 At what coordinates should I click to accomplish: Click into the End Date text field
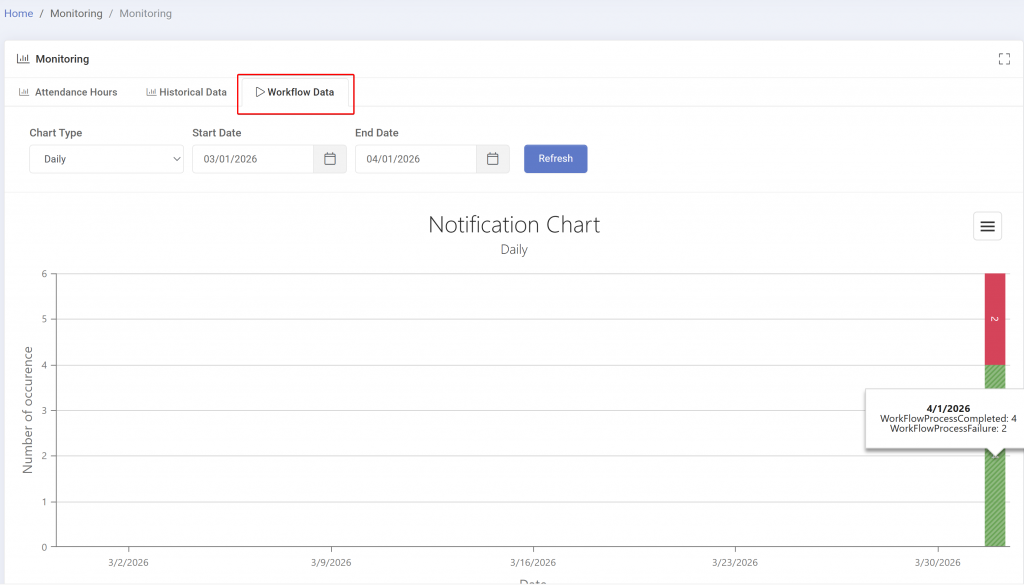point(415,159)
